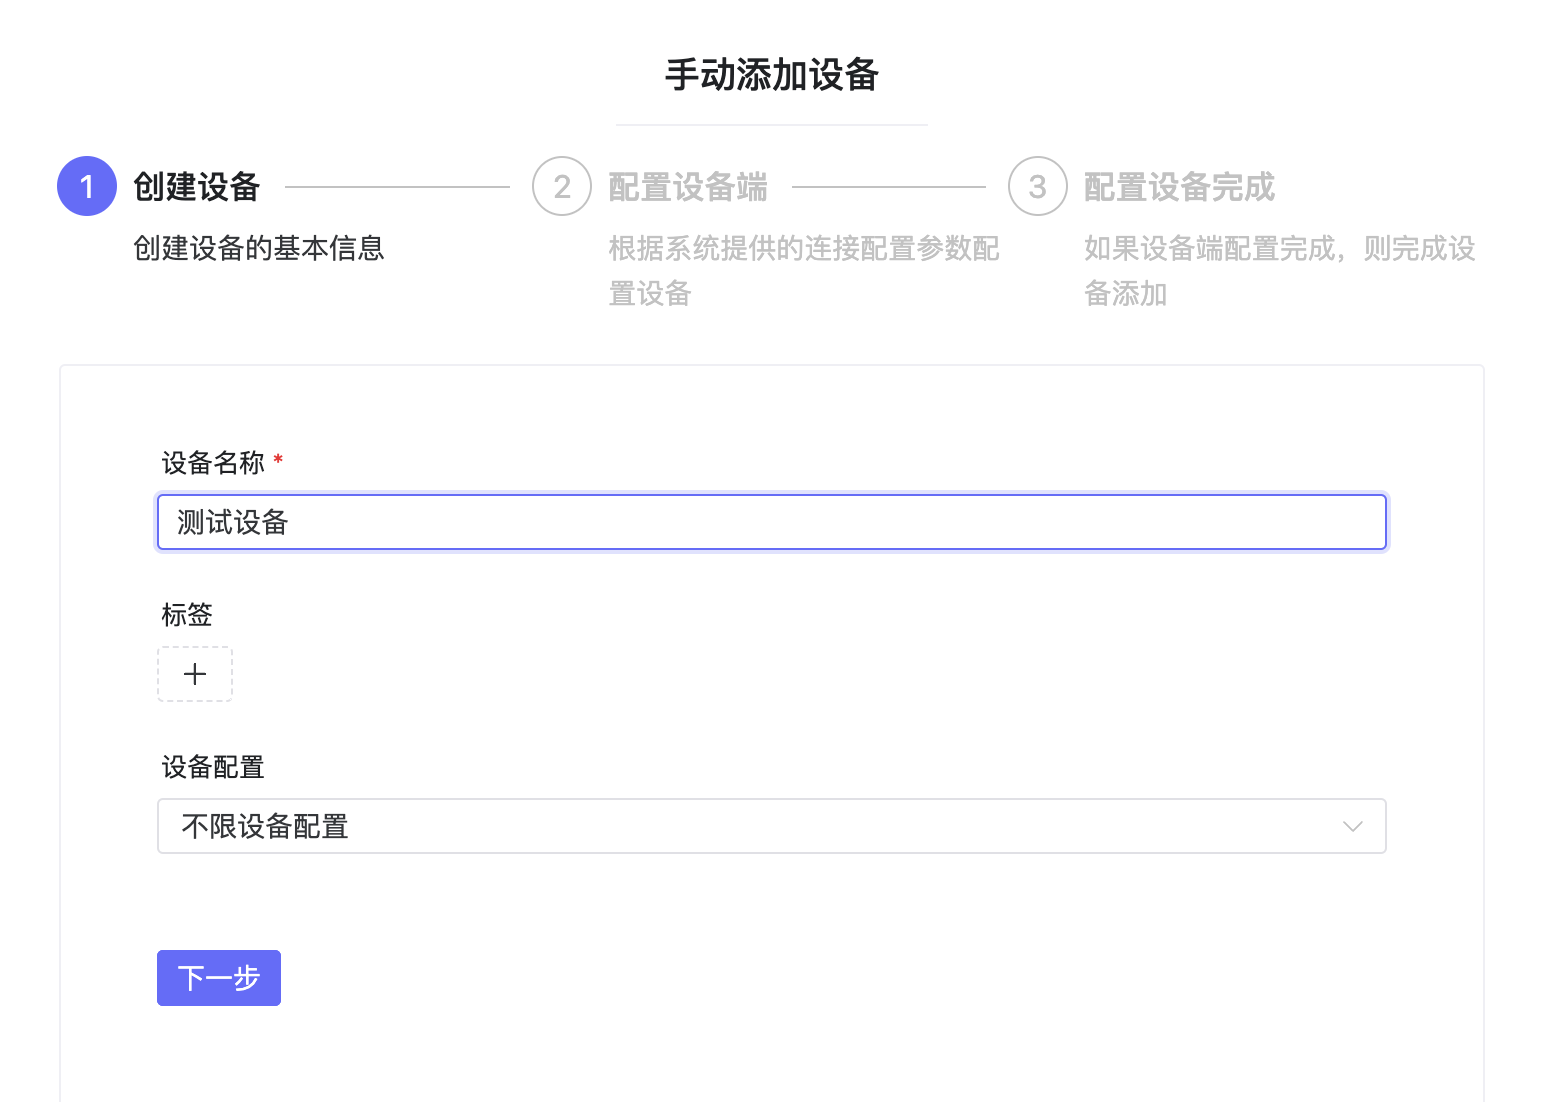The height and width of the screenshot is (1102, 1562).
Task: Focus the 设备名称 input field
Action: pyautogui.click(x=771, y=522)
